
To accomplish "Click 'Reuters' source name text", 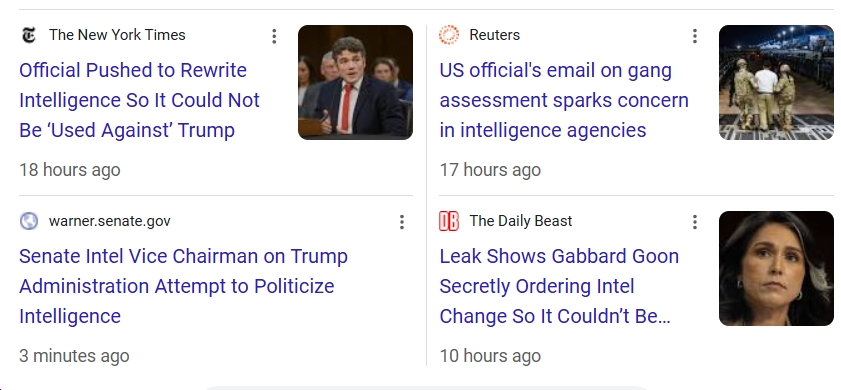I will tap(495, 35).
